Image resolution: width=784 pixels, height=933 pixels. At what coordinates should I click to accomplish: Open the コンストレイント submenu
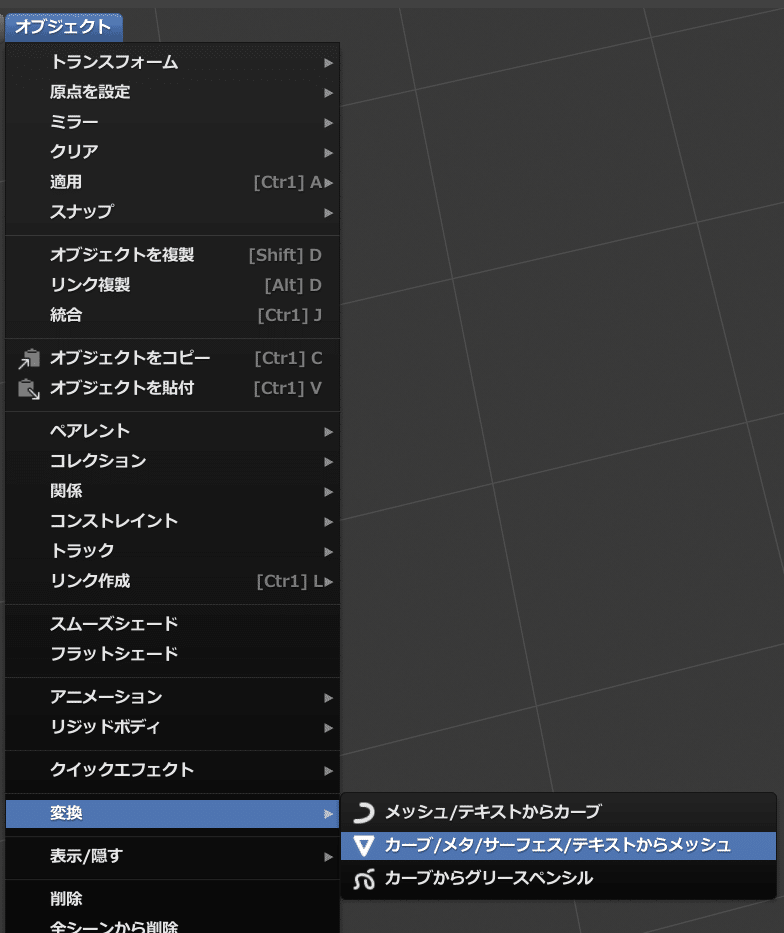pos(173,521)
